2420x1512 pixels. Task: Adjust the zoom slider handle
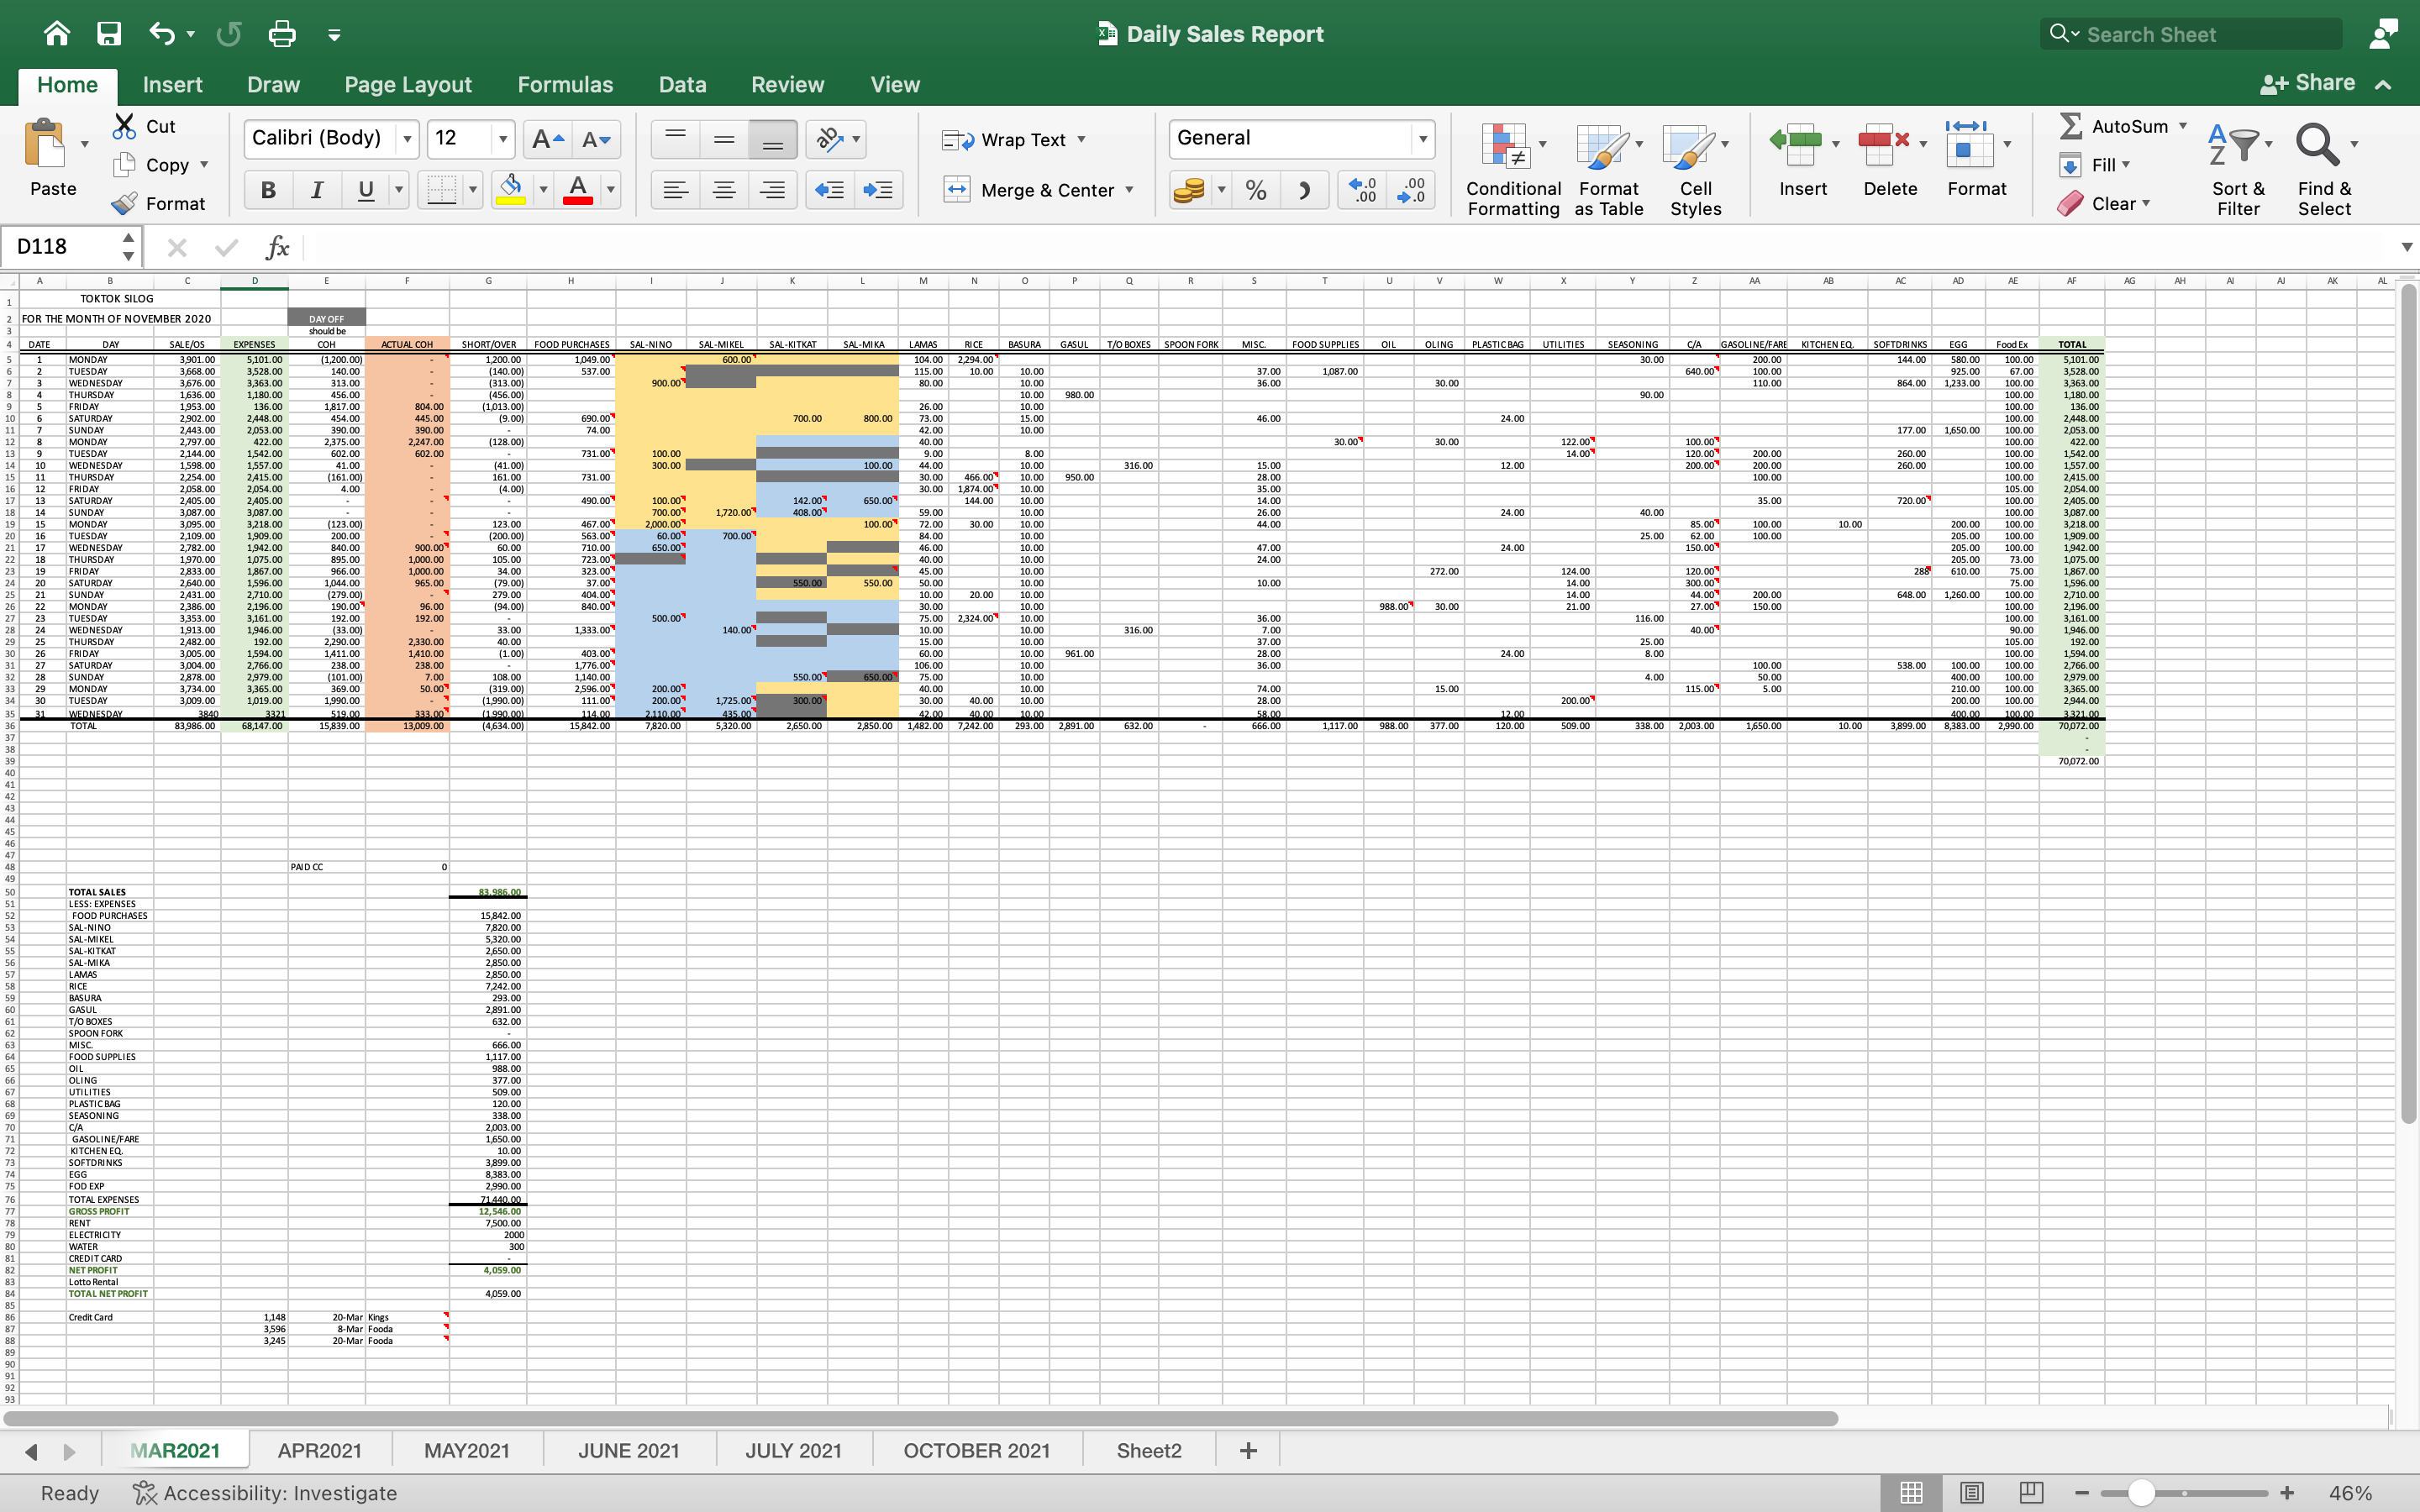coord(2141,1493)
